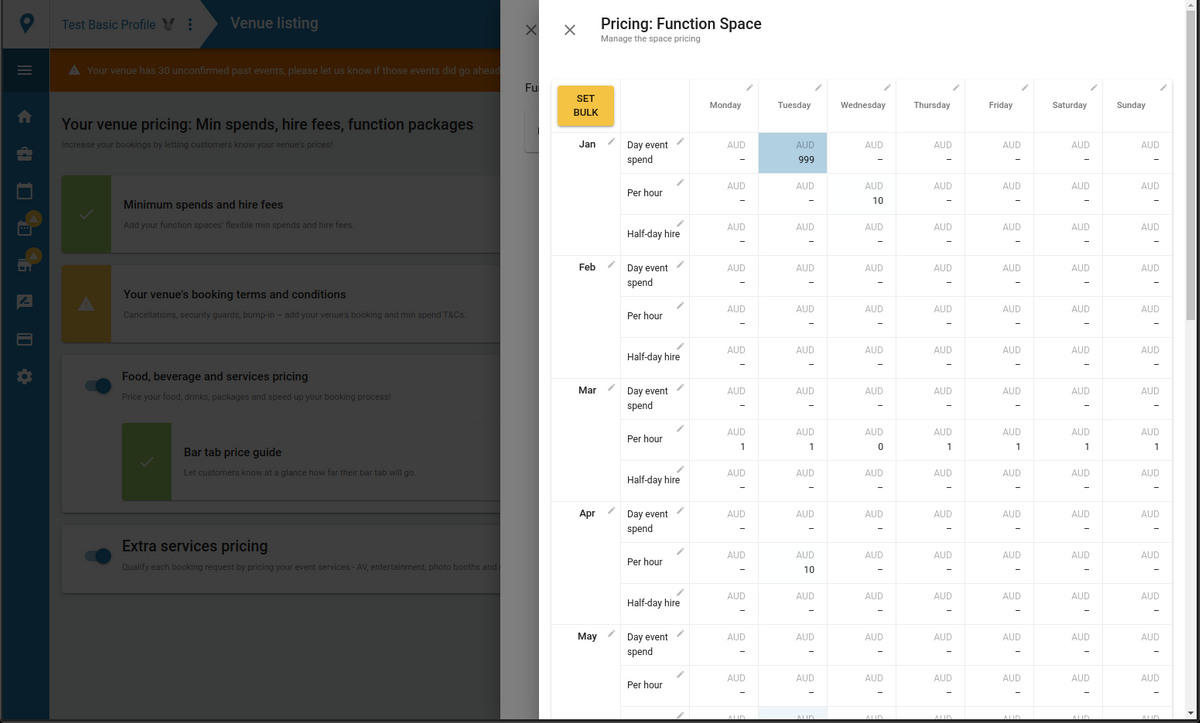Click the SET BULK button
This screenshot has height=723, width=1200.
point(585,105)
